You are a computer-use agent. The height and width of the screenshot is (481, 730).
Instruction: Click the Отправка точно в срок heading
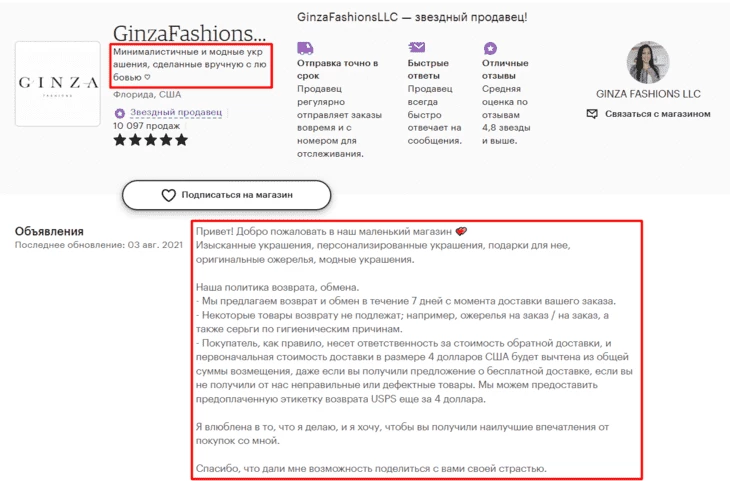point(338,69)
